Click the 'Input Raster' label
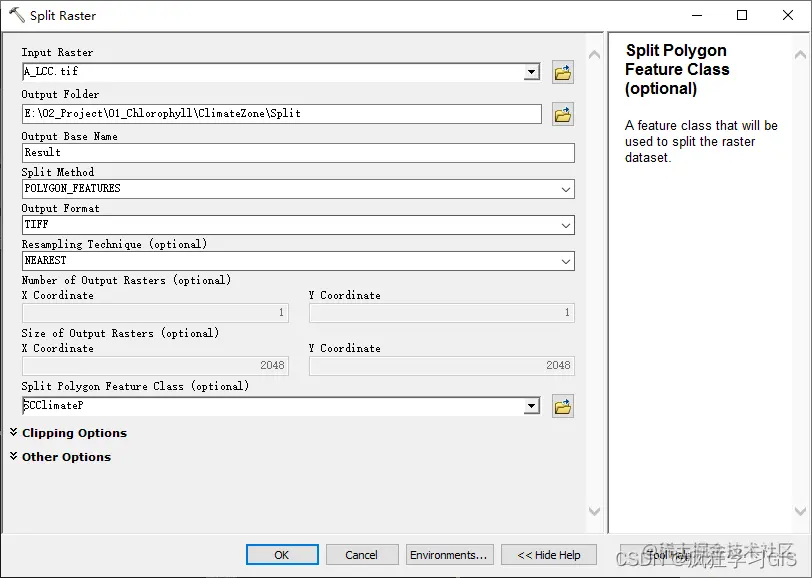The width and height of the screenshot is (812, 578). (57, 52)
